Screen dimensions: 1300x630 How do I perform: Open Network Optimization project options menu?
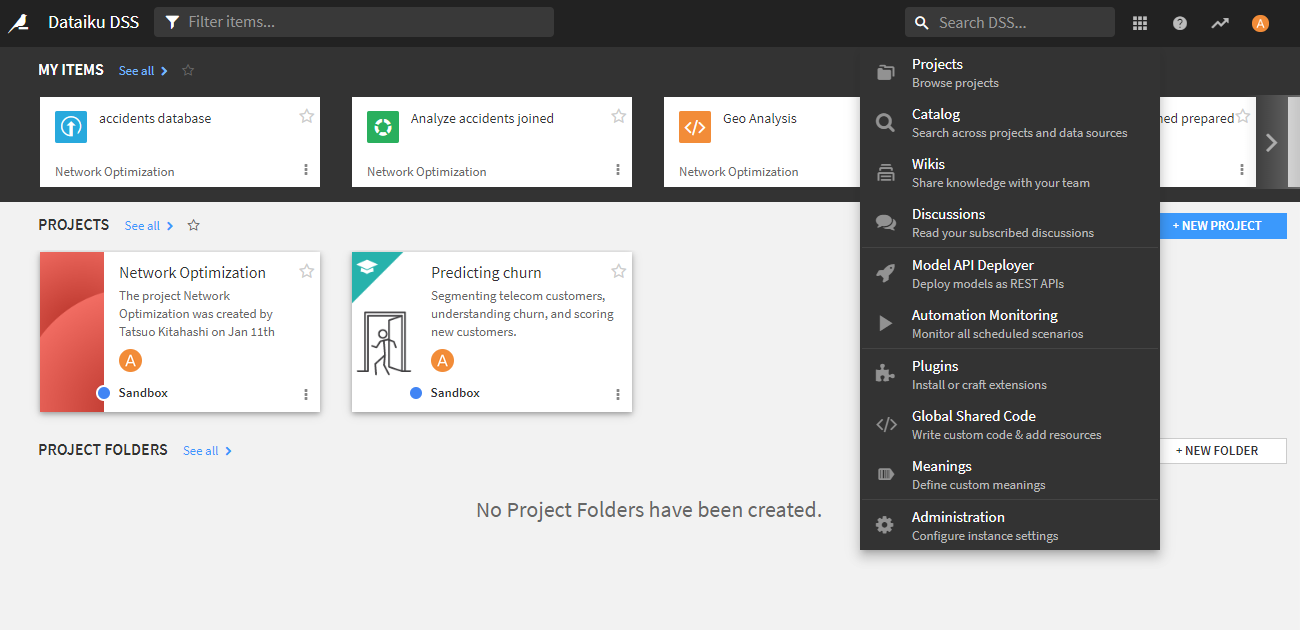tap(306, 395)
